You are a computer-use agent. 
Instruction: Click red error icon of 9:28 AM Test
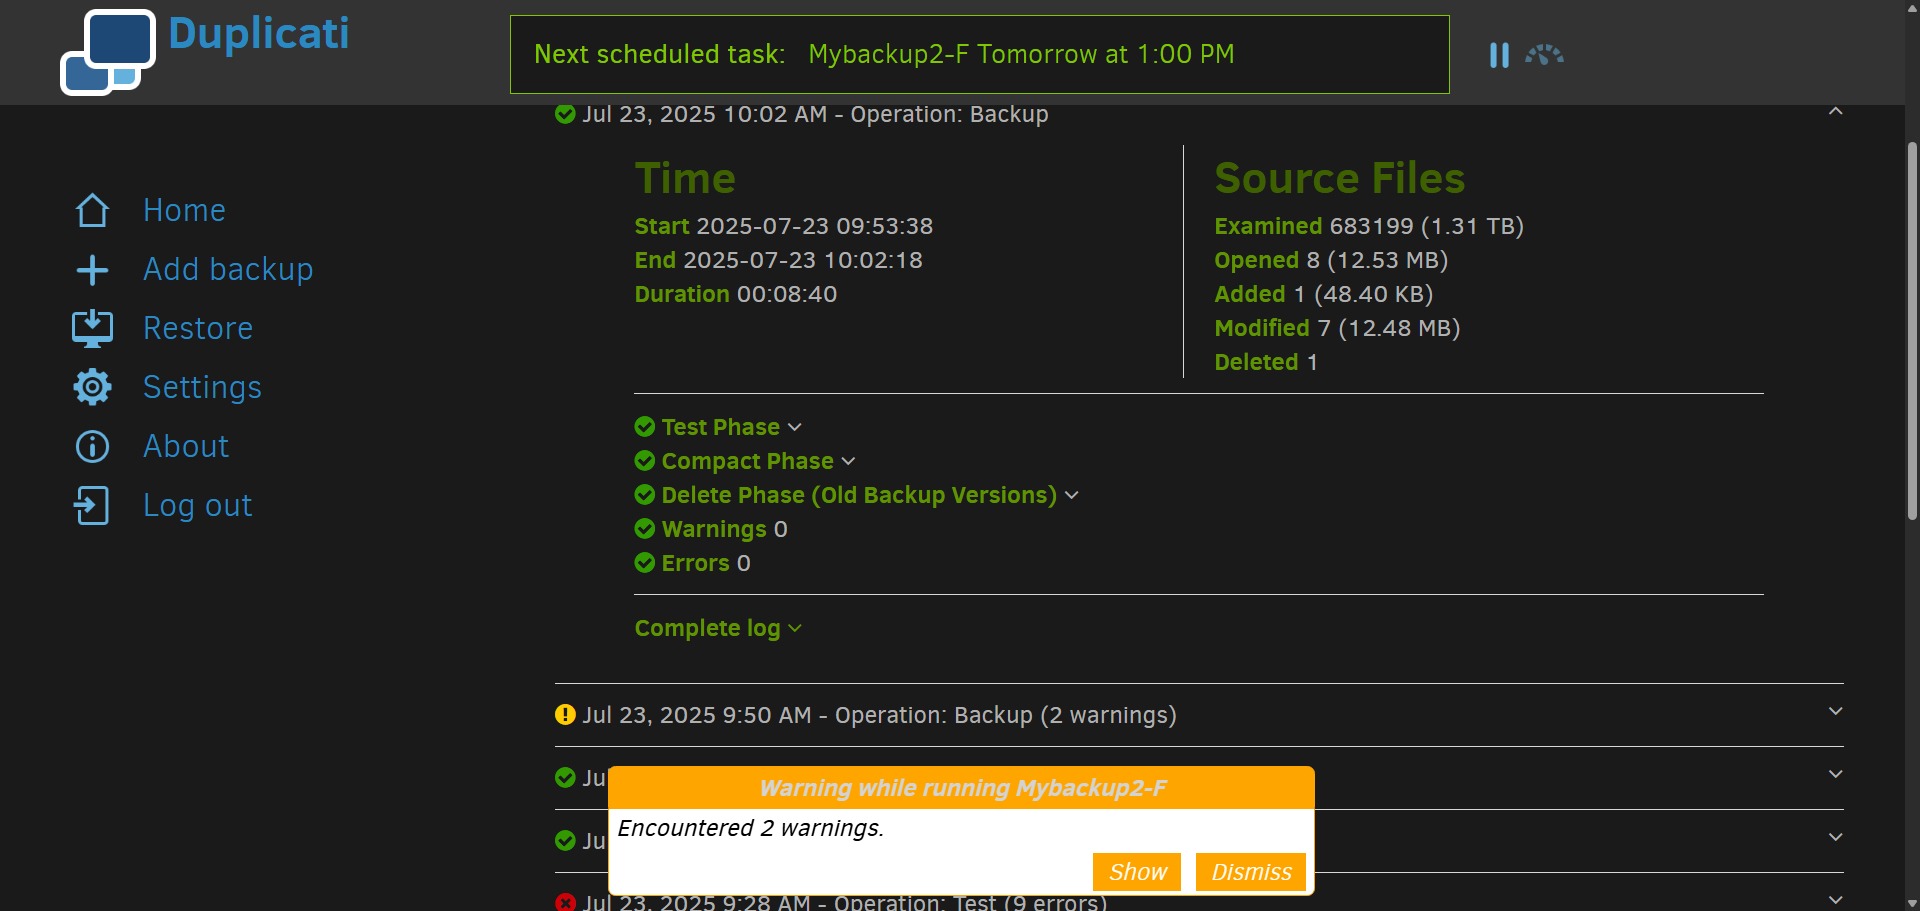pos(565,902)
